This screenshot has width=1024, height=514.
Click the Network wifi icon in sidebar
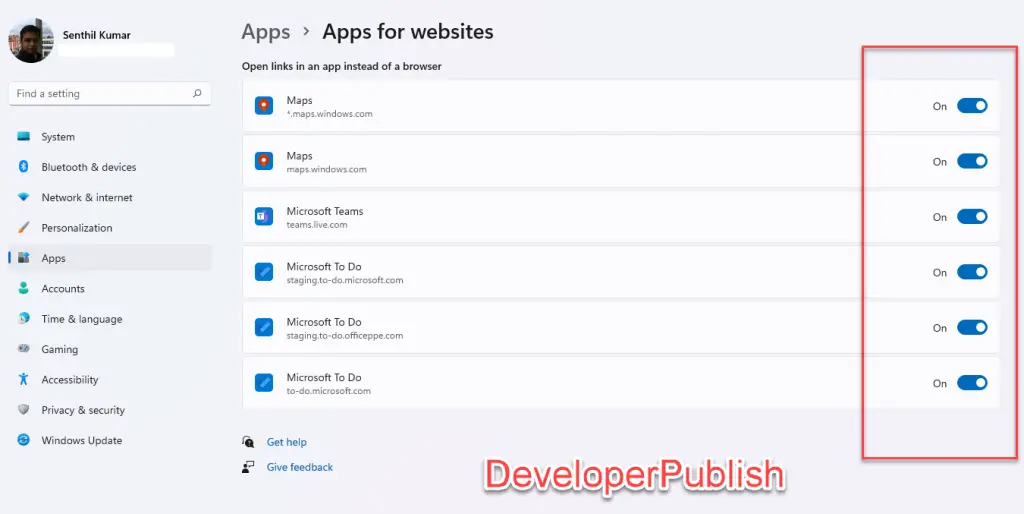pyautogui.click(x=24, y=197)
